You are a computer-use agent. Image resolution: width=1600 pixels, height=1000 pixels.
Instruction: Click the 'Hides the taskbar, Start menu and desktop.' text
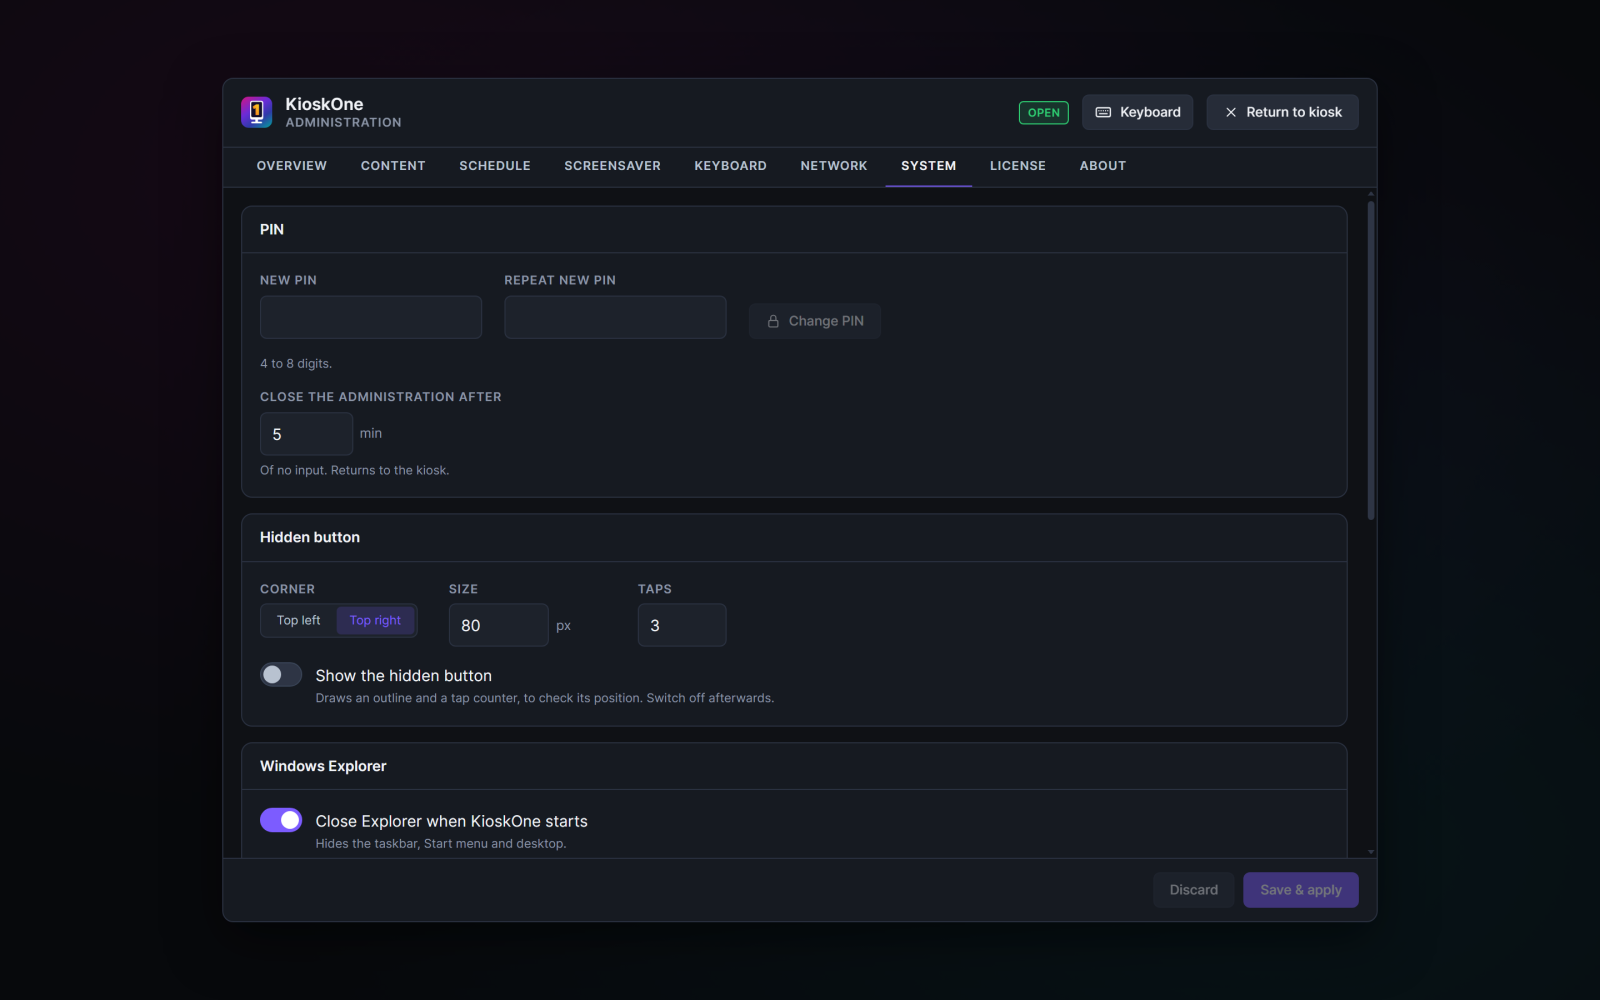(441, 844)
